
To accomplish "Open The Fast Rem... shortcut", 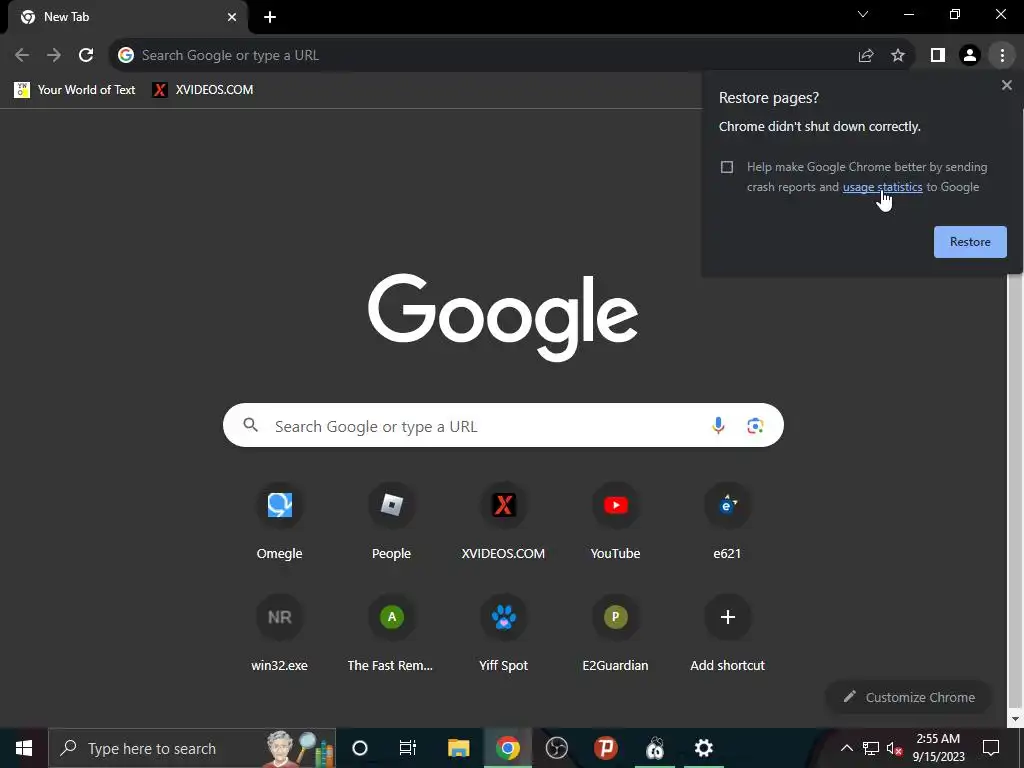I will (391, 634).
